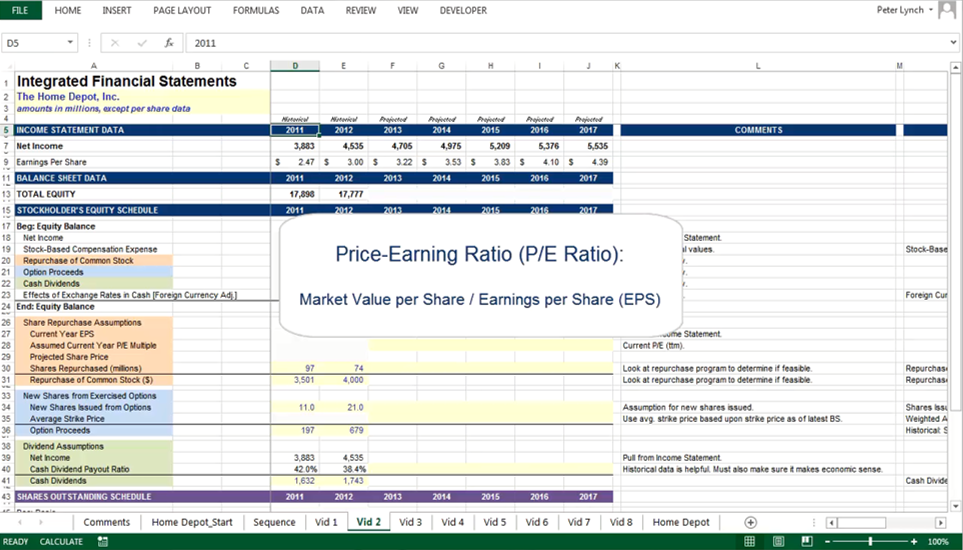Switch to the Vid 1 sheet tab
Image resolution: width=963 pixels, height=550 pixels.
pyautogui.click(x=326, y=522)
